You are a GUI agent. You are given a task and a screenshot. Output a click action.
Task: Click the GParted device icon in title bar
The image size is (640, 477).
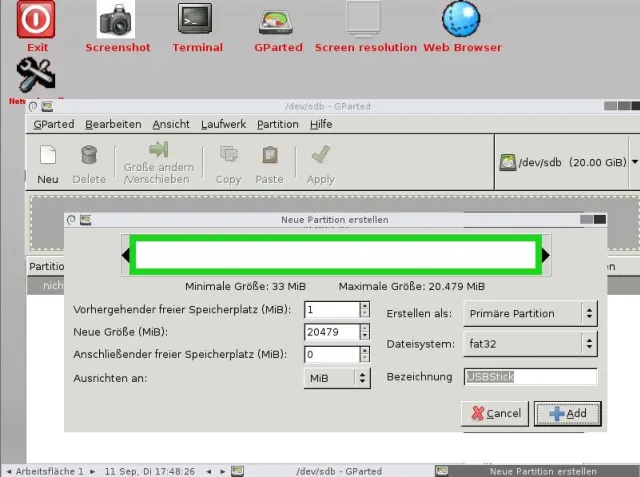click(x=47, y=106)
